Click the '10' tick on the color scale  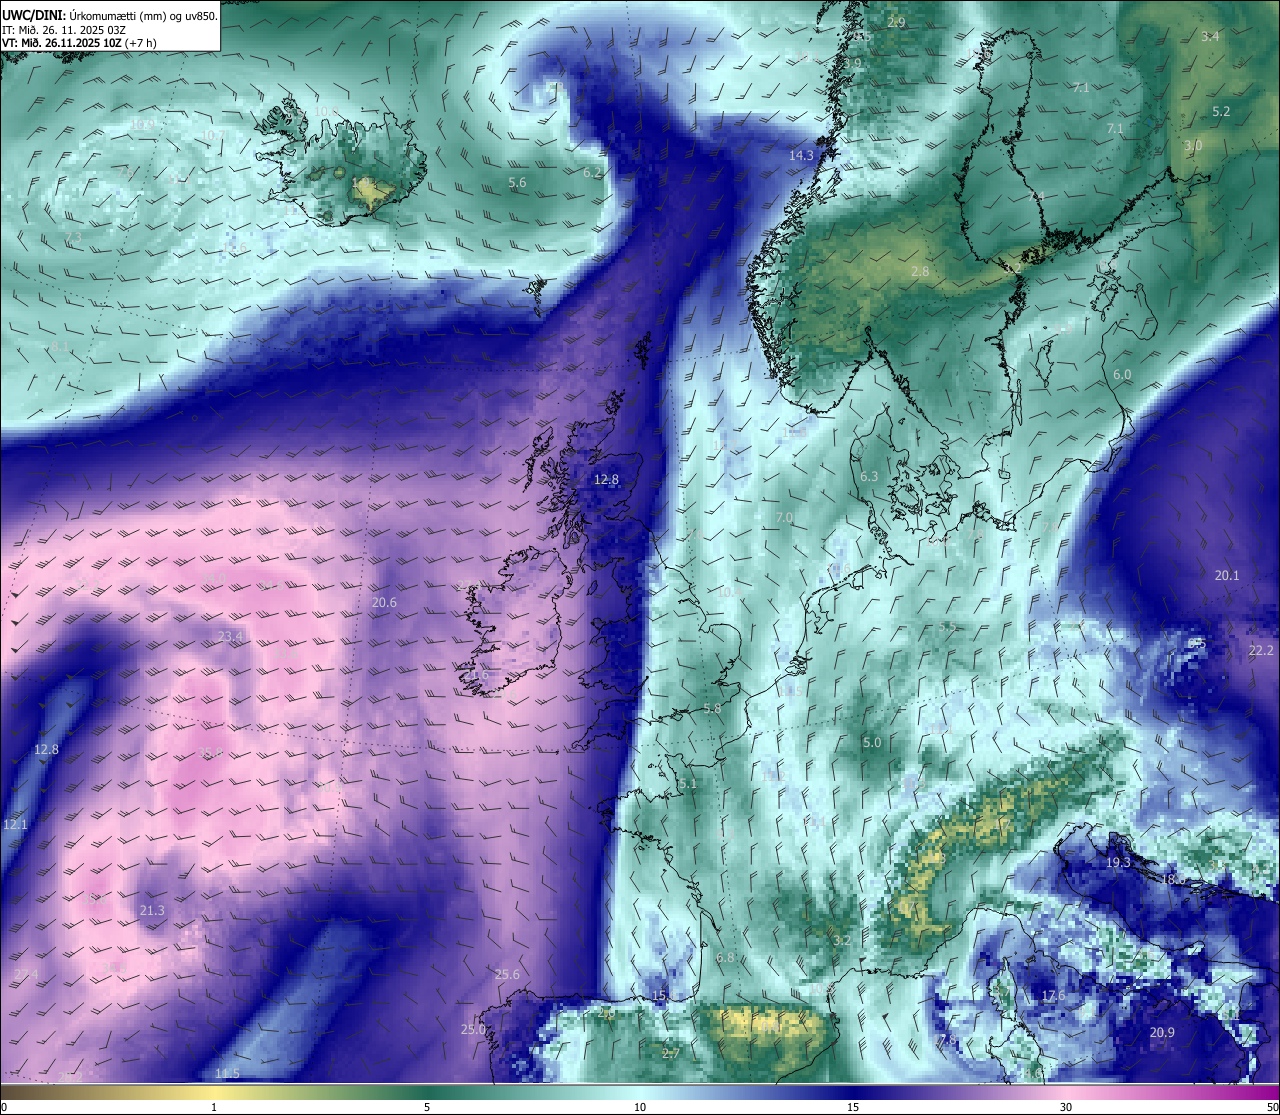pyautogui.click(x=640, y=1106)
